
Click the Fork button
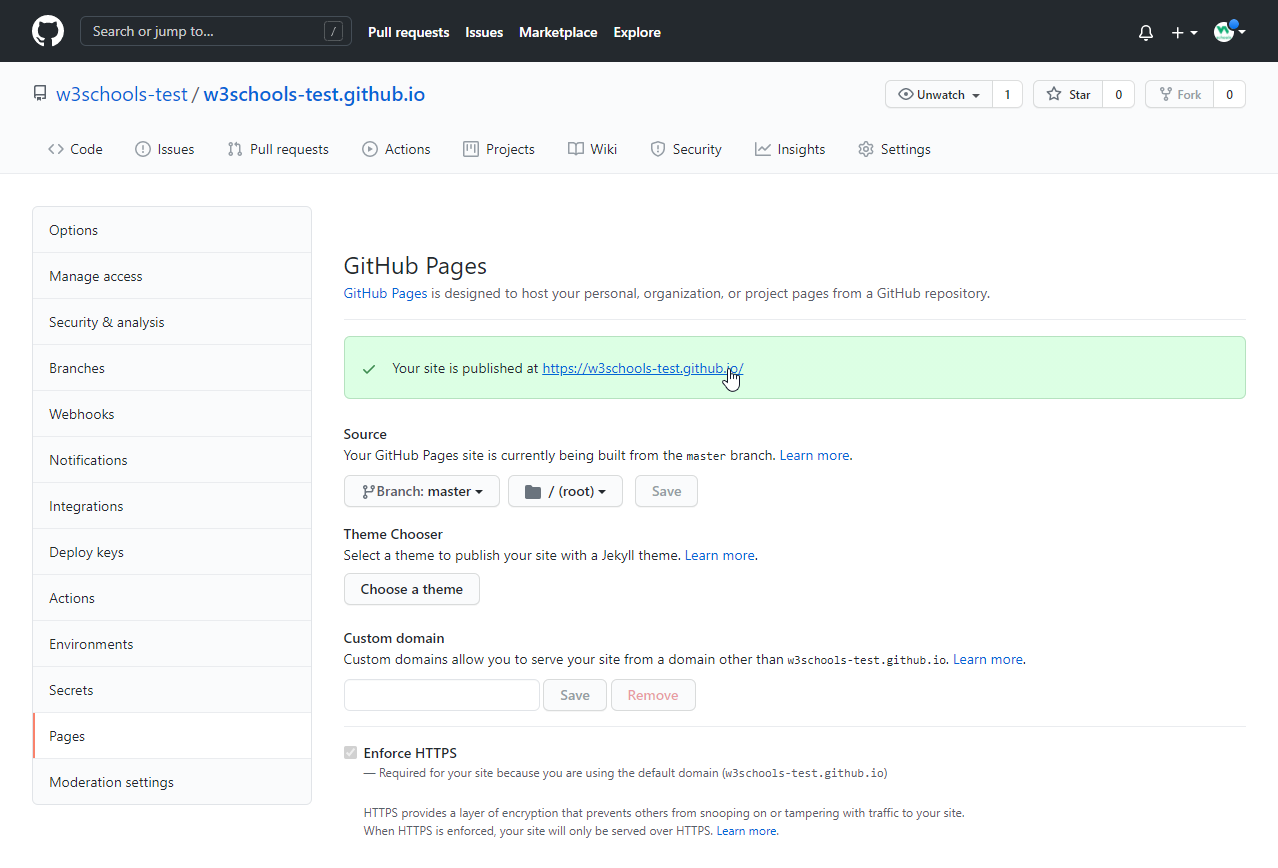click(x=1179, y=95)
